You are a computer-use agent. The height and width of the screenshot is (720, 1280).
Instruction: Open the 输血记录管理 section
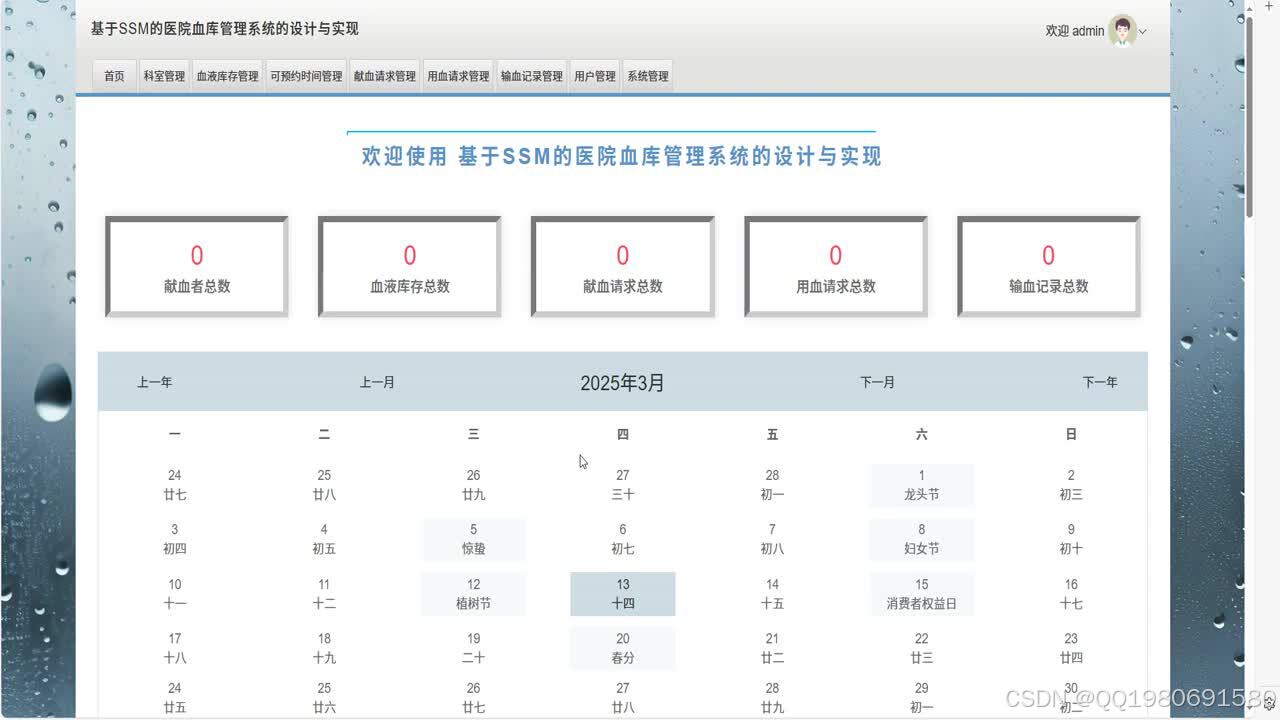click(x=531, y=75)
